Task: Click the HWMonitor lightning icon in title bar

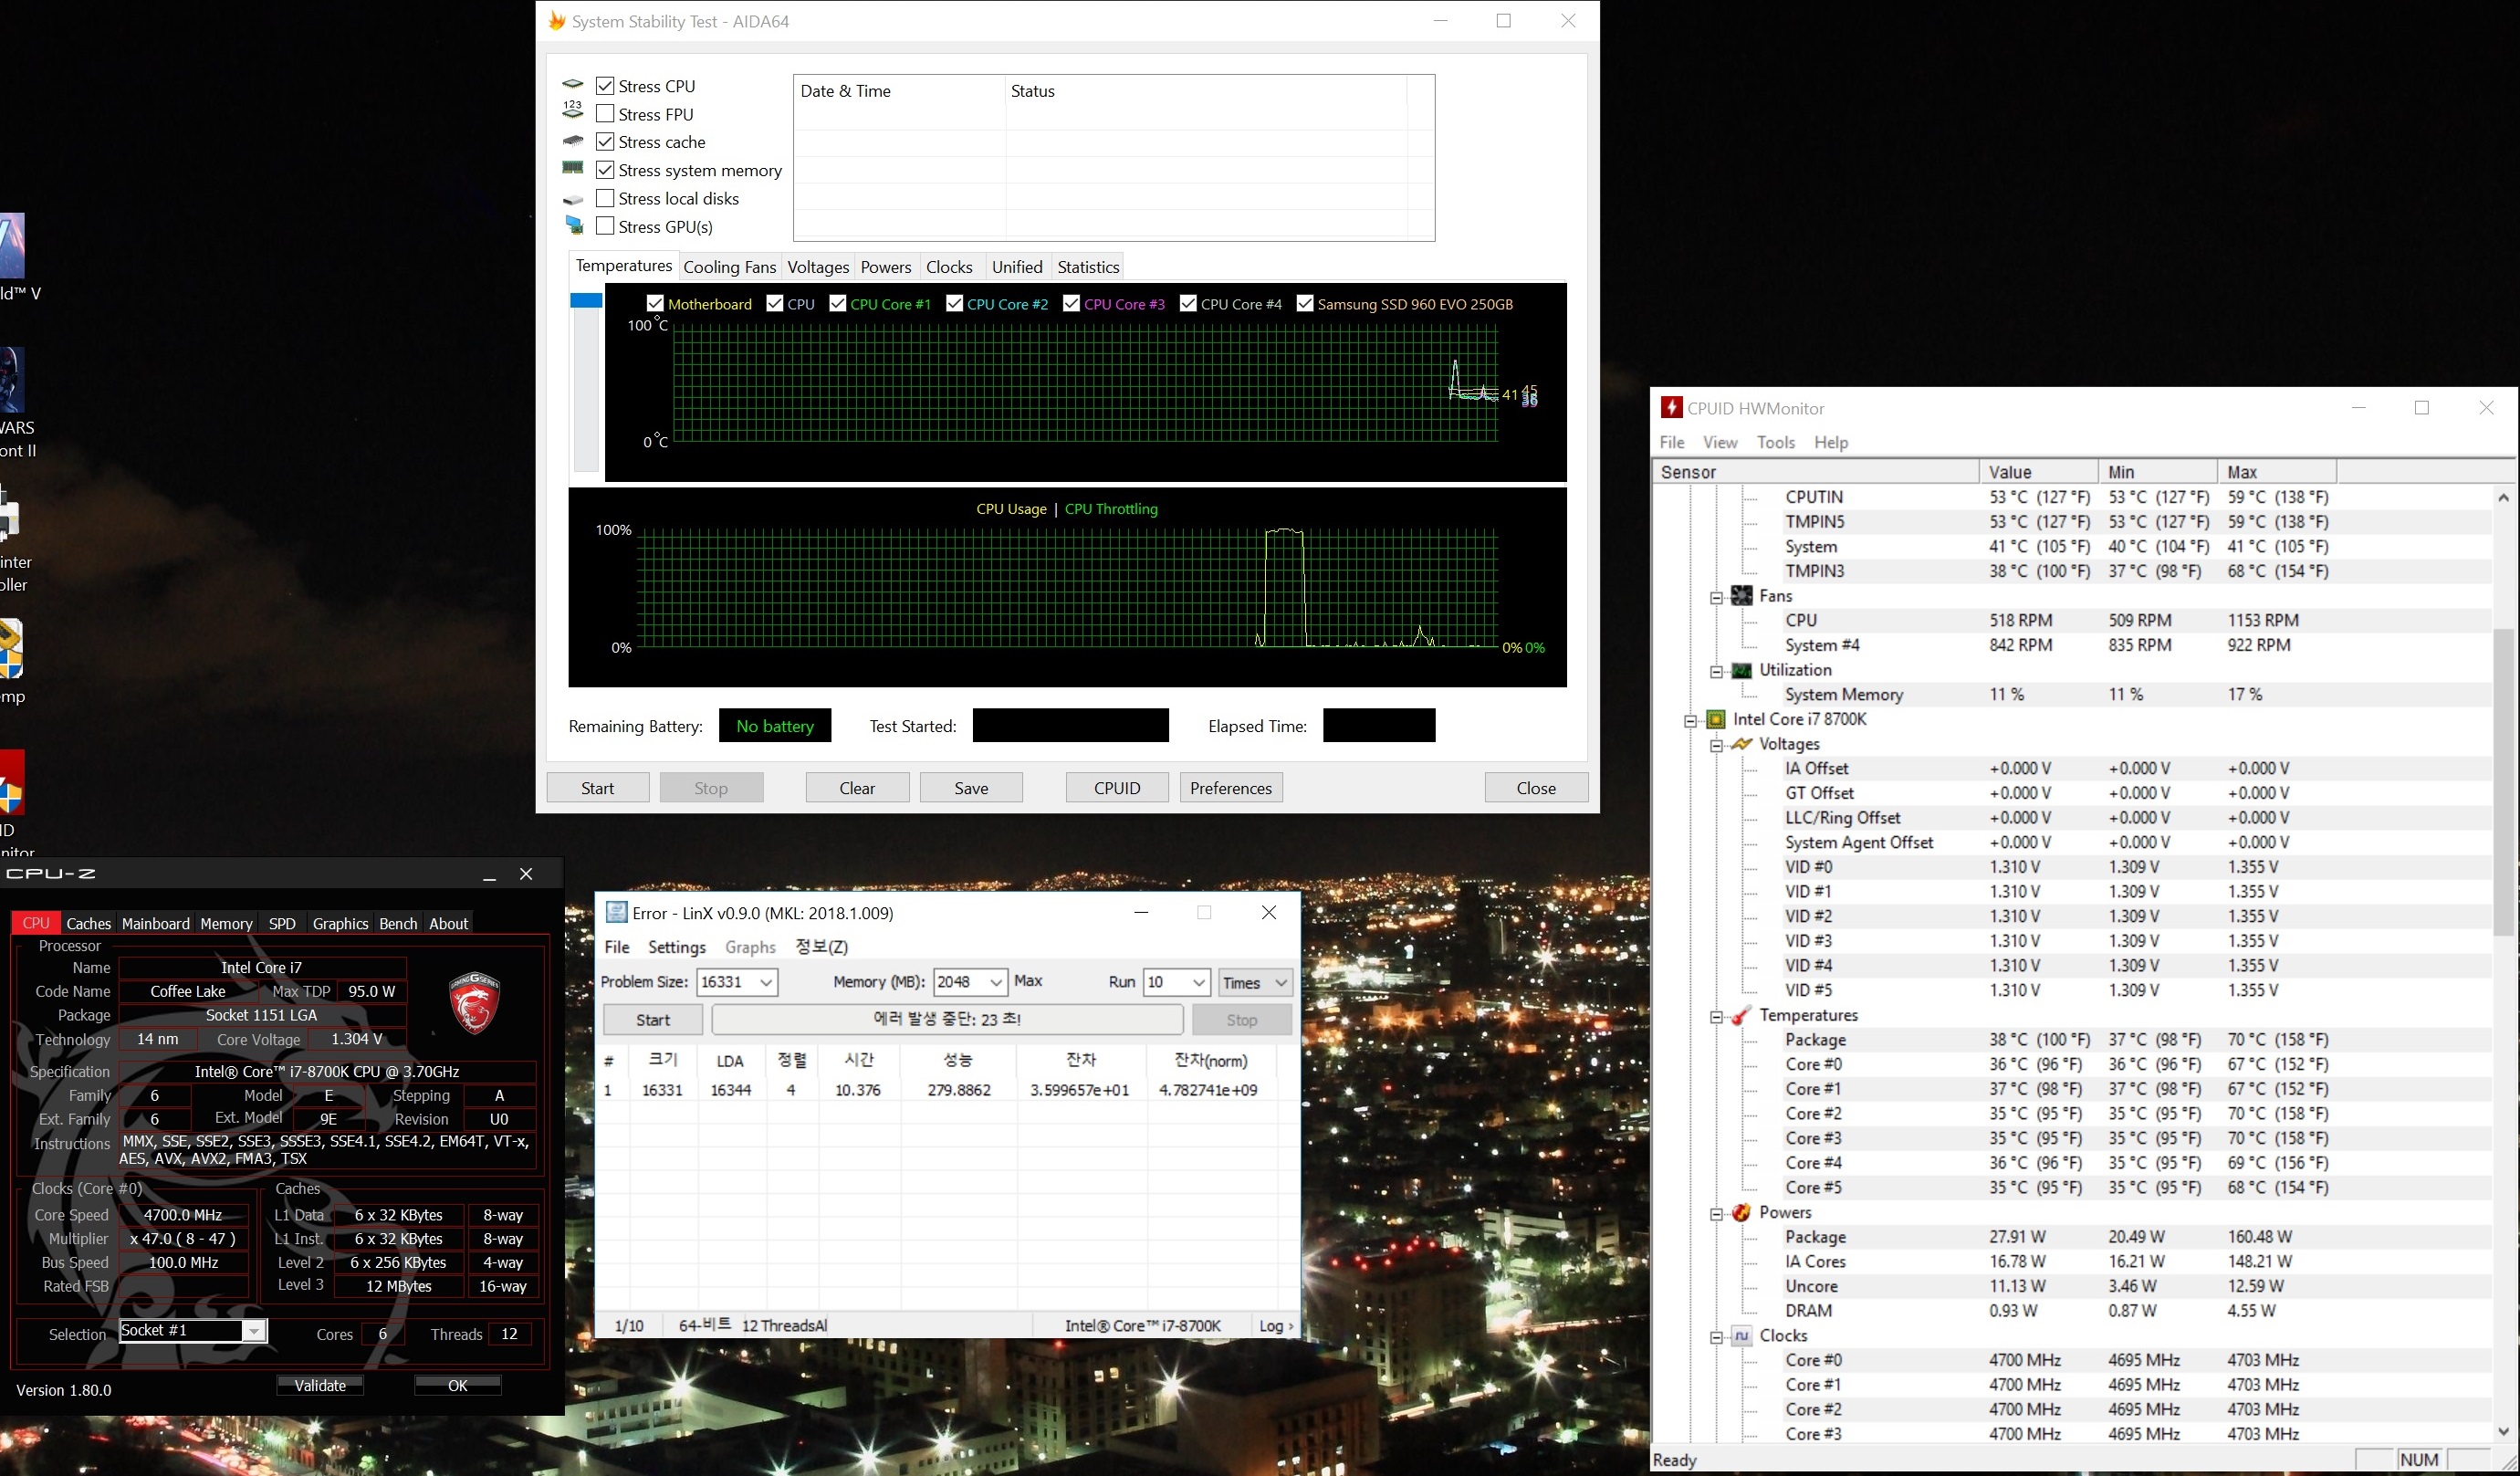Action: point(1671,408)
